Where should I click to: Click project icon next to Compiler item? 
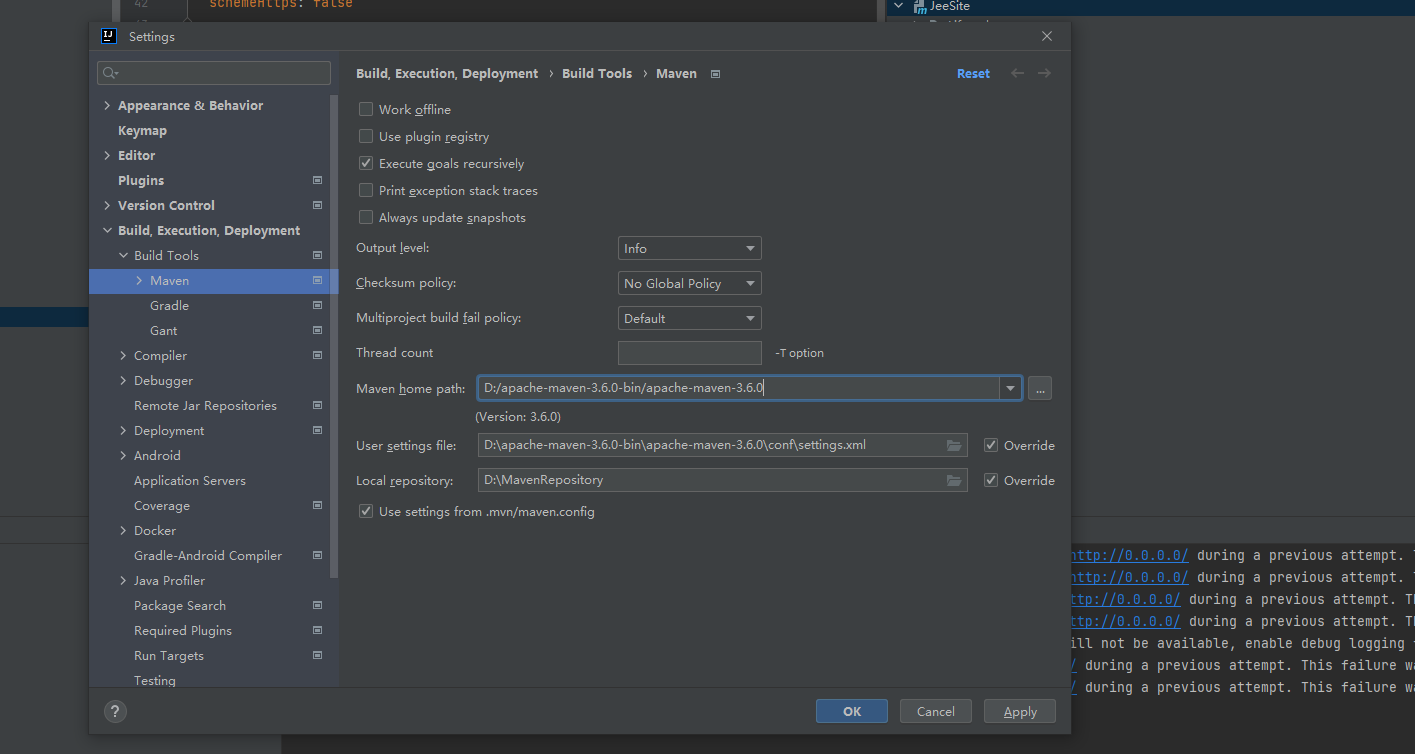click(317, 356)
